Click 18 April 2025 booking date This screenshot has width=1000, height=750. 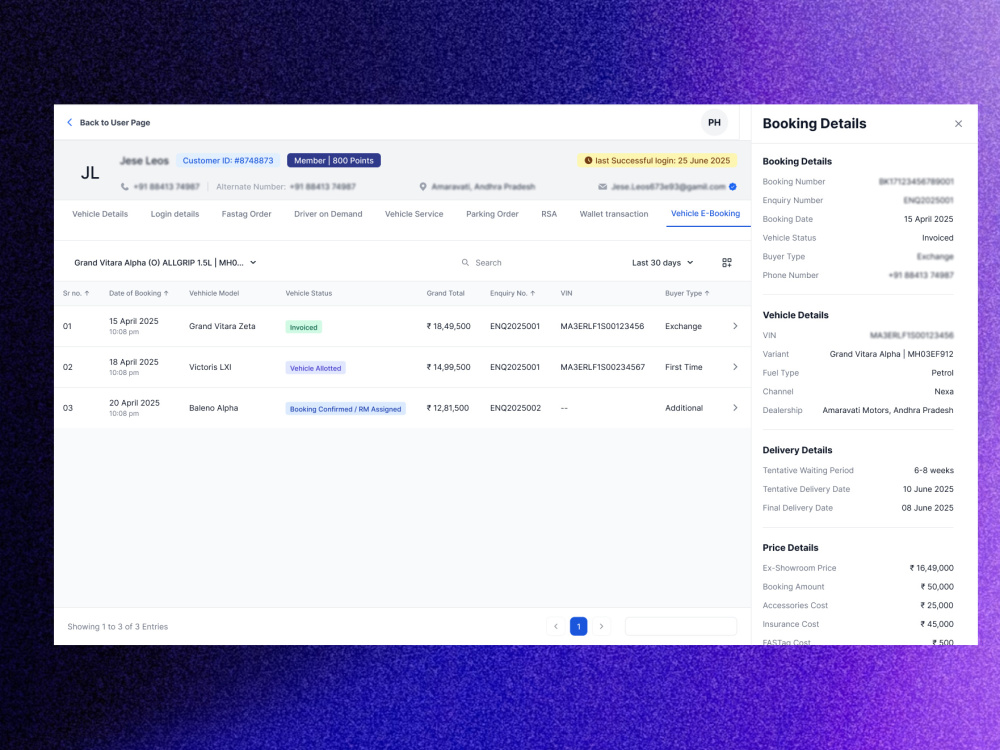pos(134,362)
